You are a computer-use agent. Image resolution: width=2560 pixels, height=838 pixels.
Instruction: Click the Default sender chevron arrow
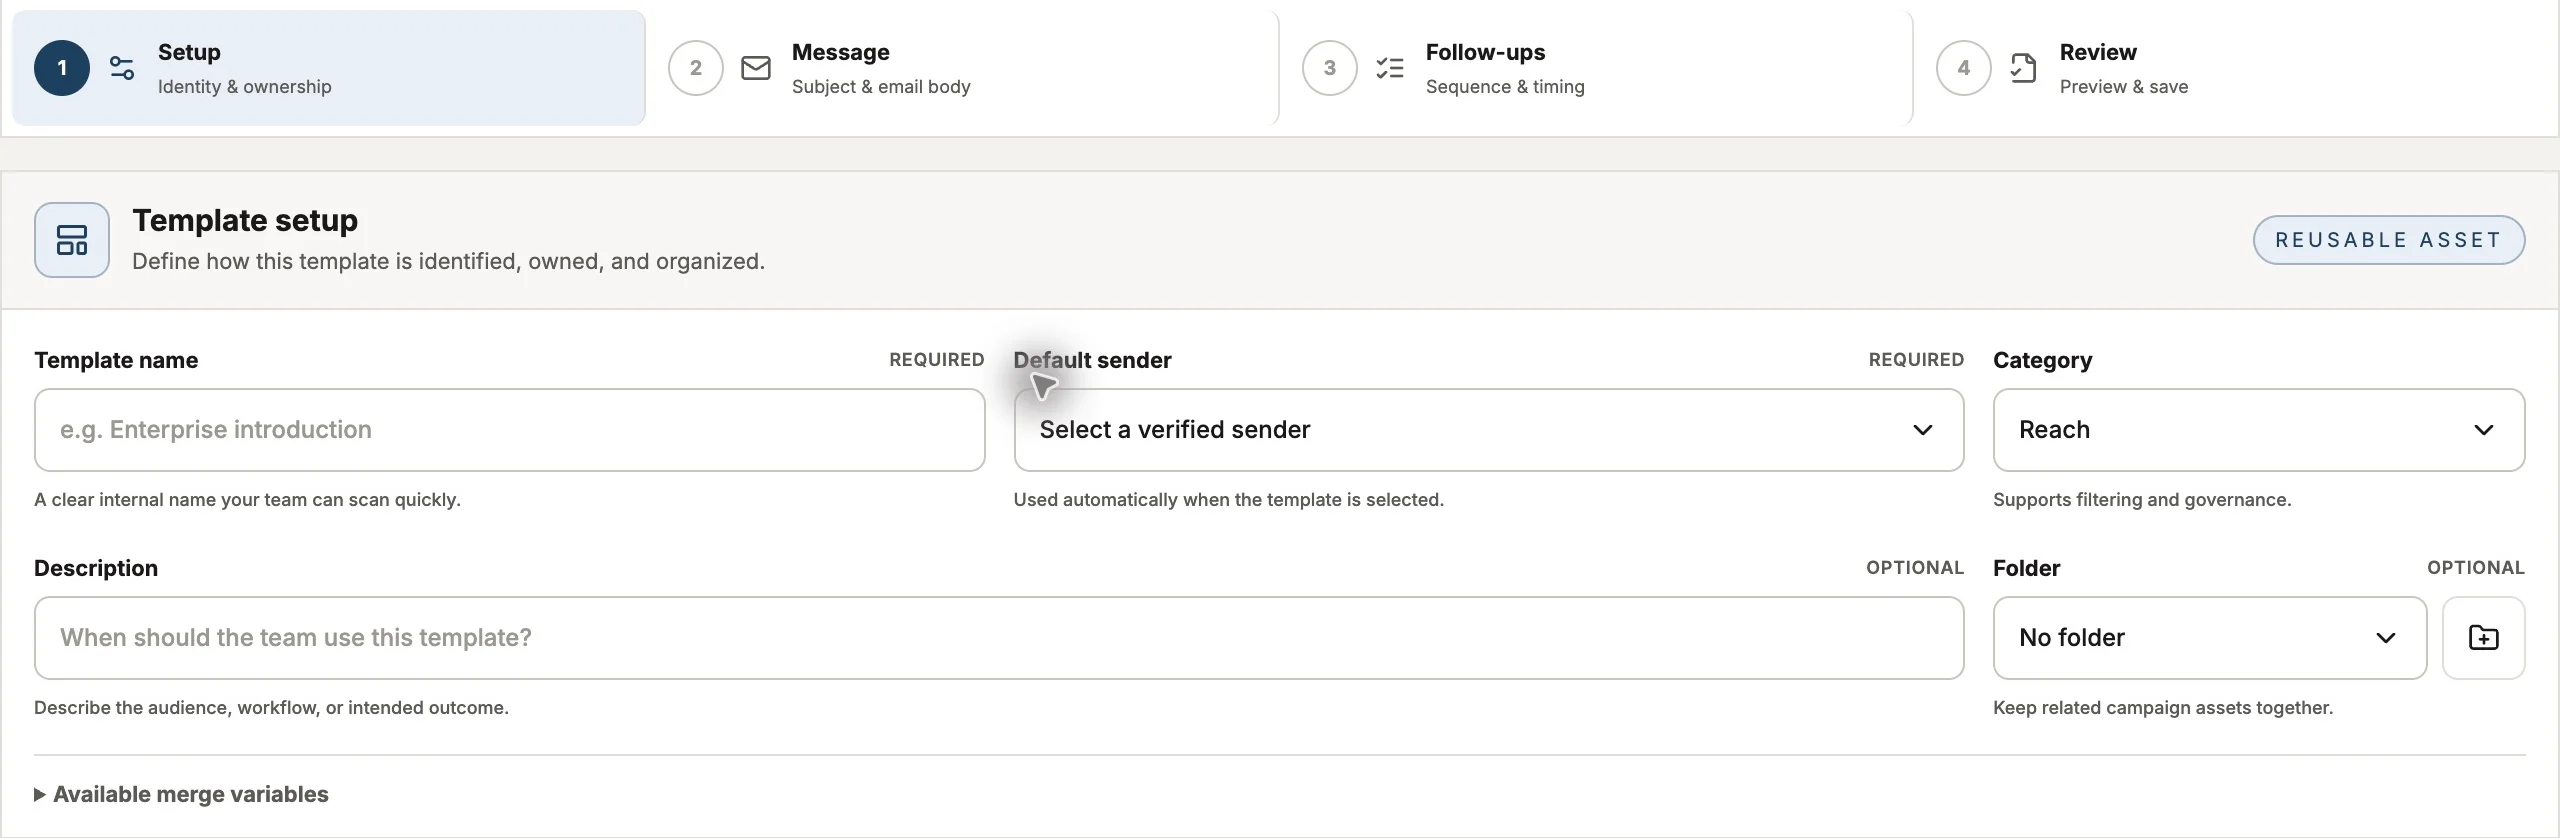pos(1922,430)
